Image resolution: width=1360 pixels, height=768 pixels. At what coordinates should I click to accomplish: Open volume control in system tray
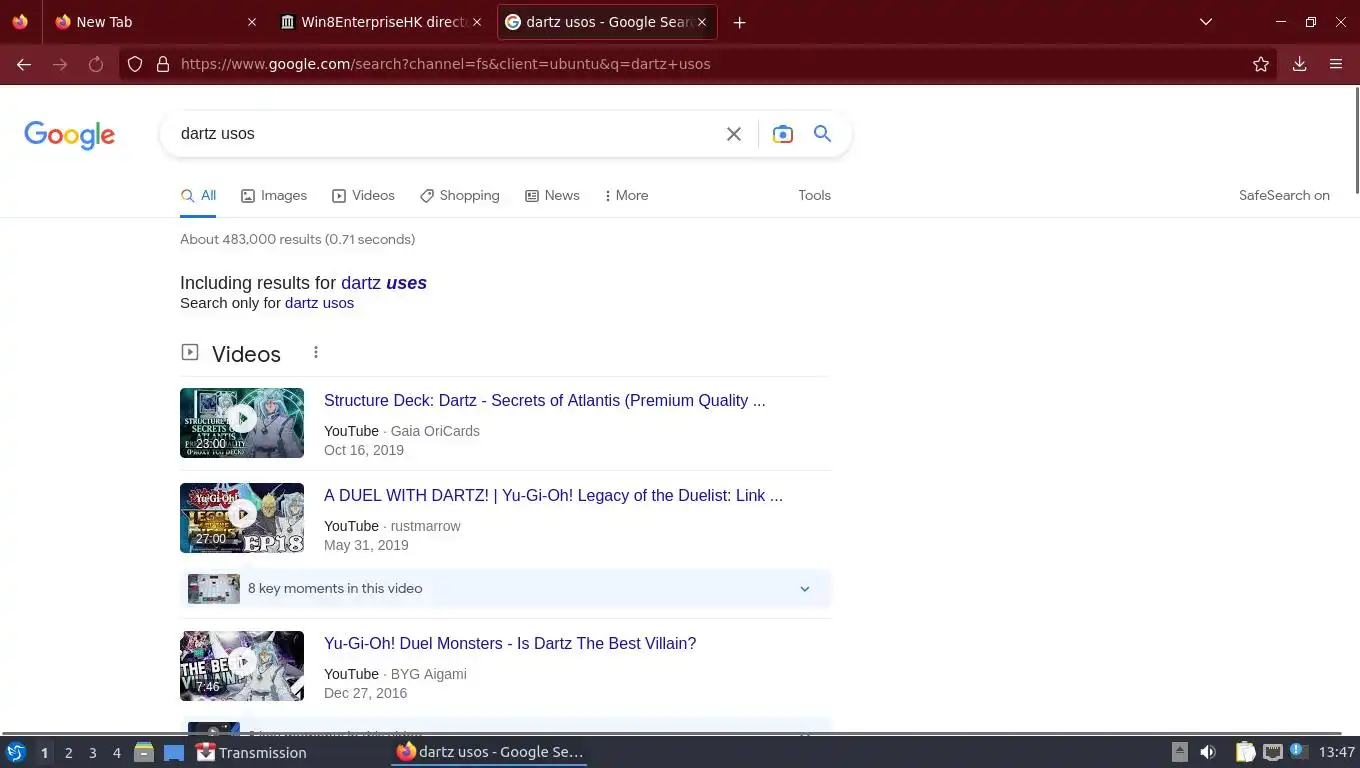1208,752
